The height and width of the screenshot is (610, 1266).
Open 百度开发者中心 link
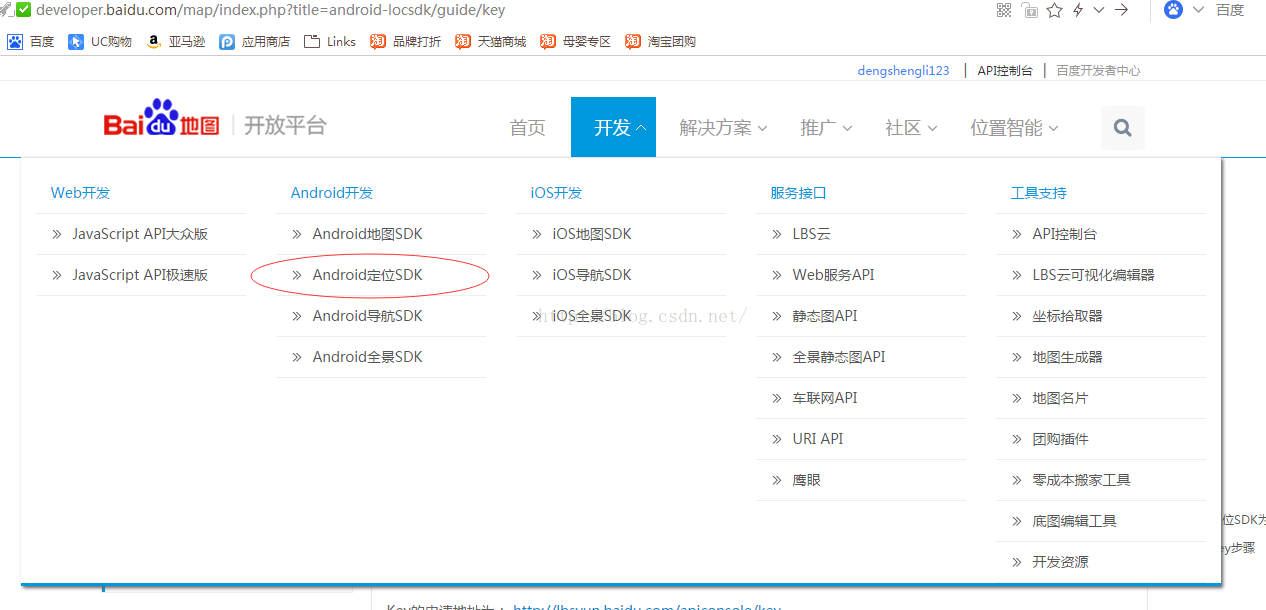coord(1098,70)
